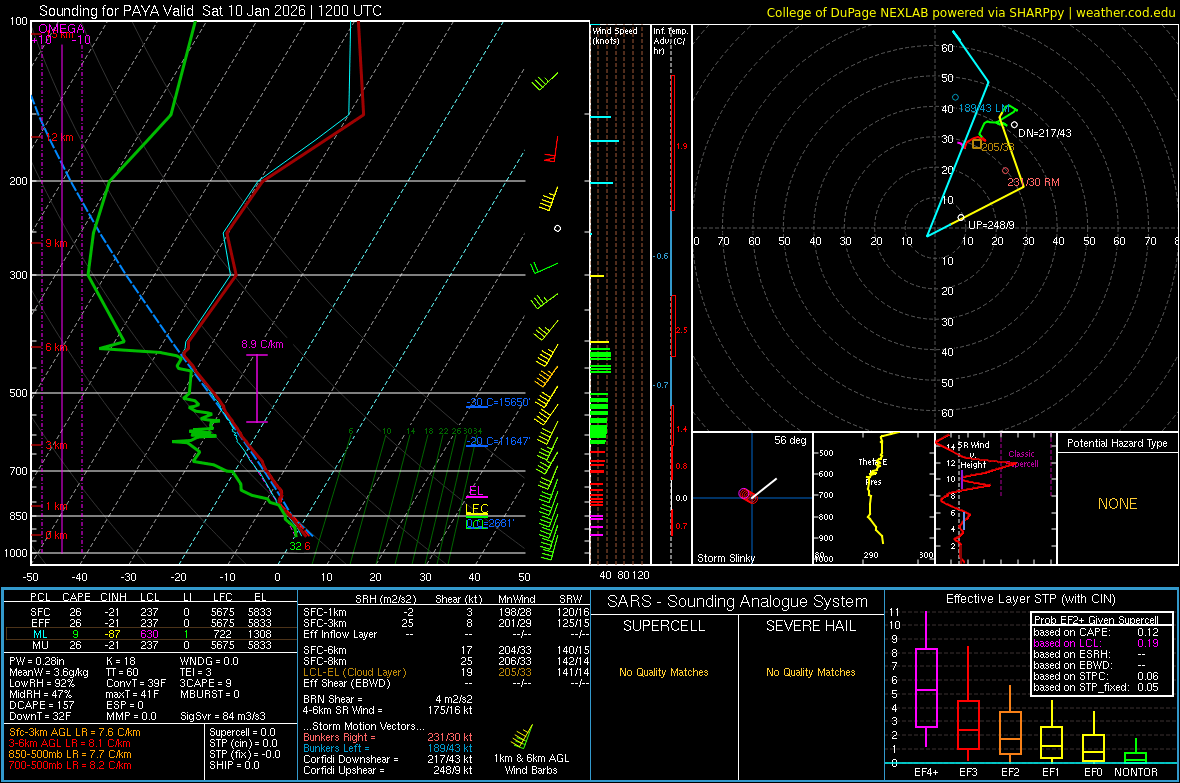Click the 'DN=217/43' hodograph label

[x=1045, y=133]
